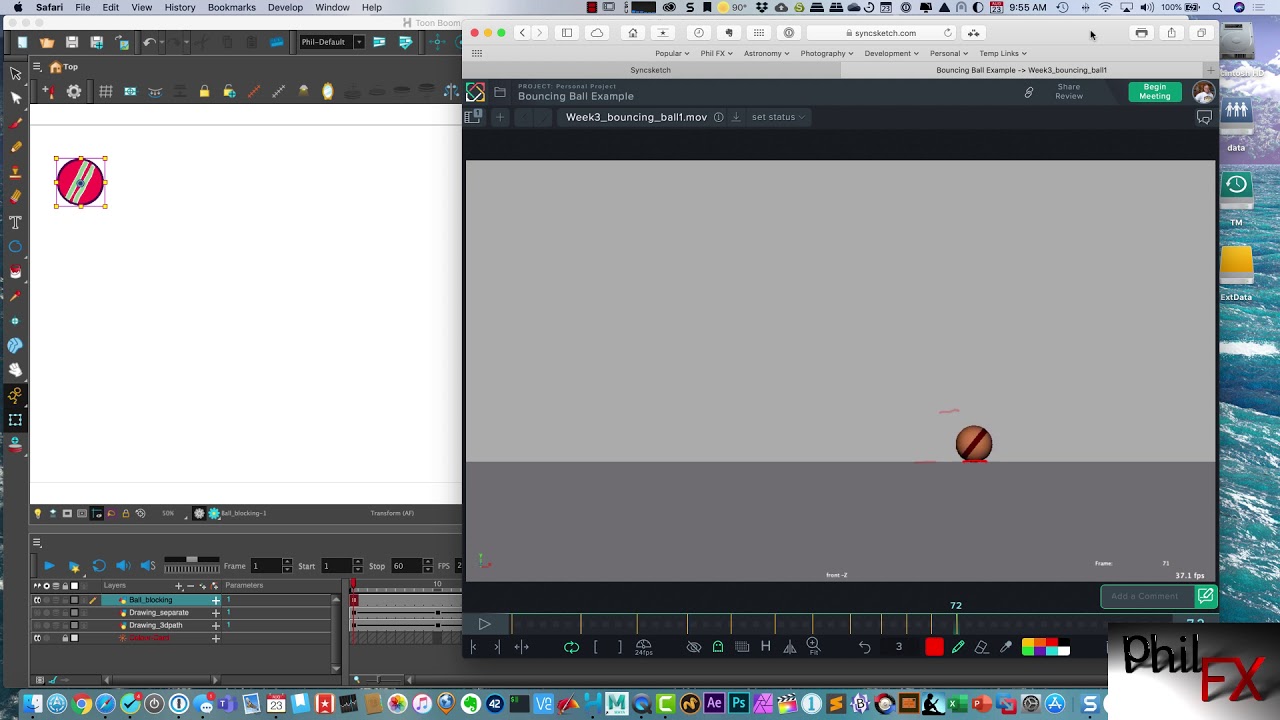Select the eraser tool in SyncSketch
1280x720 pixels.
coord(982,647)
